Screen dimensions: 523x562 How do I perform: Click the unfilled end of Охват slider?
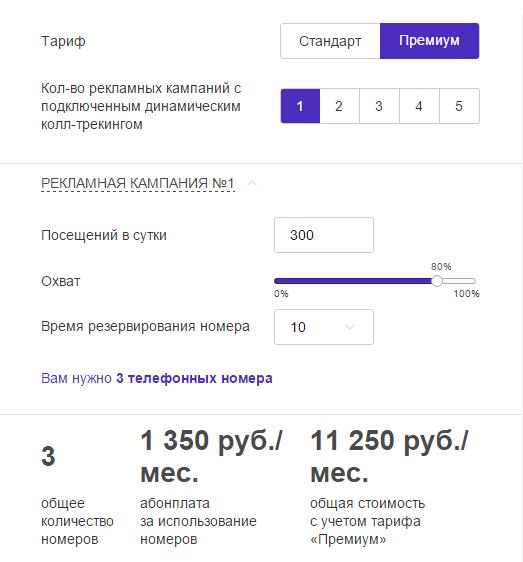(459, 281)
